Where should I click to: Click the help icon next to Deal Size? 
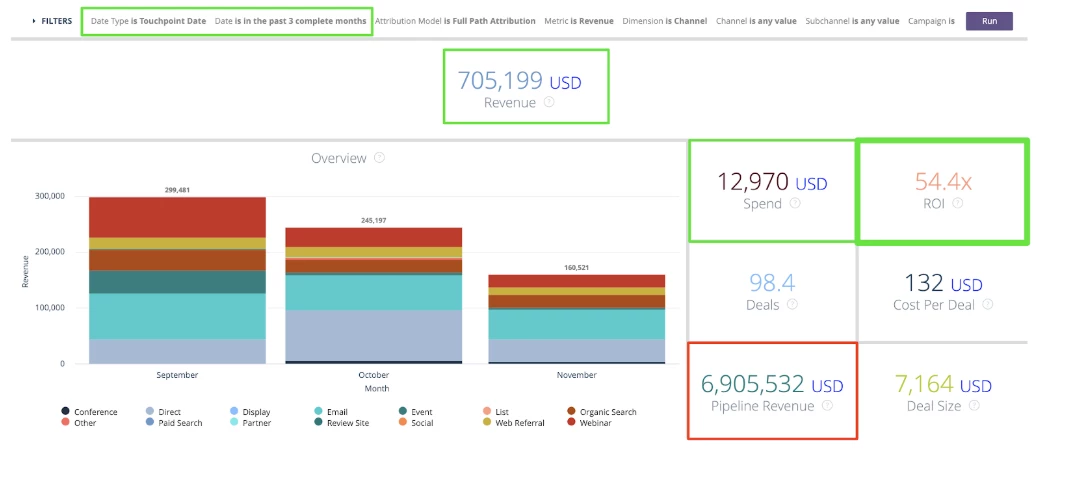(974, 405)
